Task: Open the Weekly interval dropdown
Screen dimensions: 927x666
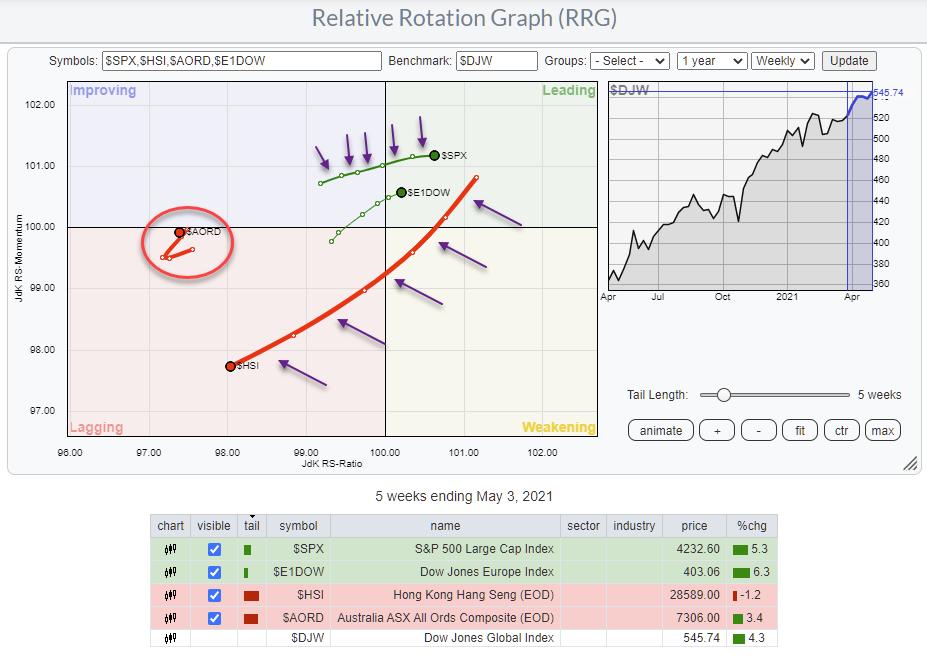Action: (783, 61)
